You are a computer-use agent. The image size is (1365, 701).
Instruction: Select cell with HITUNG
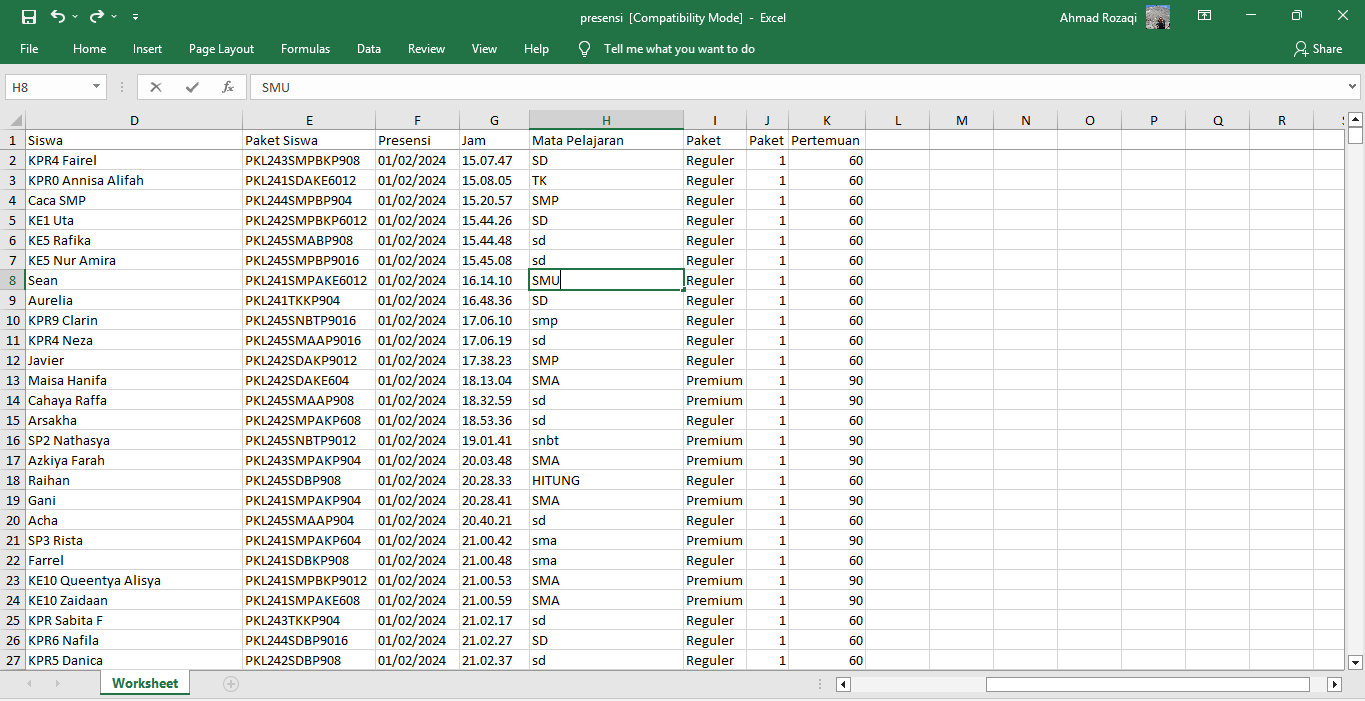tap(606, 480)
